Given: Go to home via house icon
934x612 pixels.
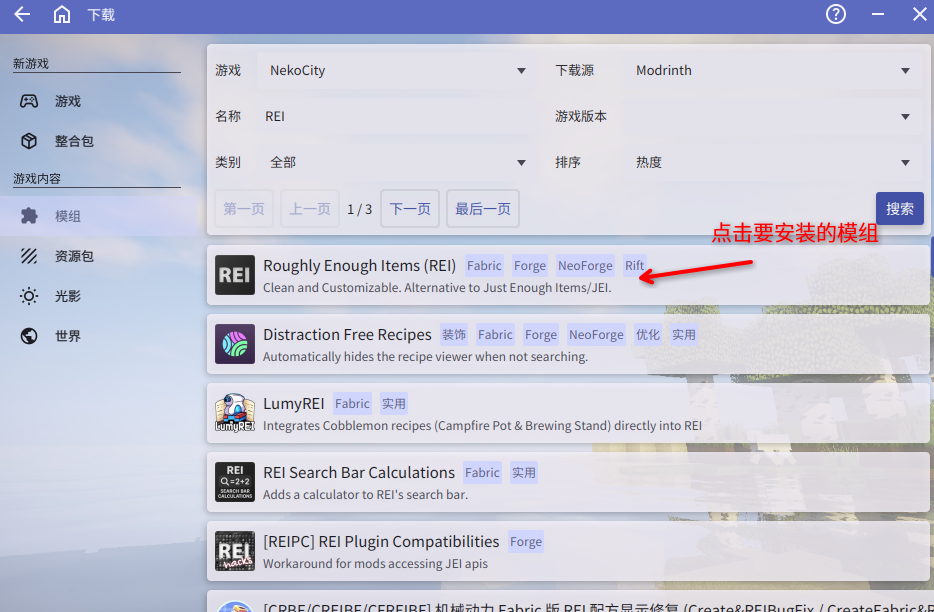Looking at the screenshot, I should [62, 15].
